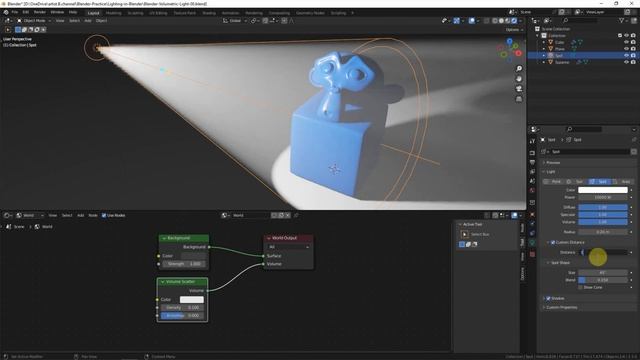Open the File menu

[x=15, y=13]
